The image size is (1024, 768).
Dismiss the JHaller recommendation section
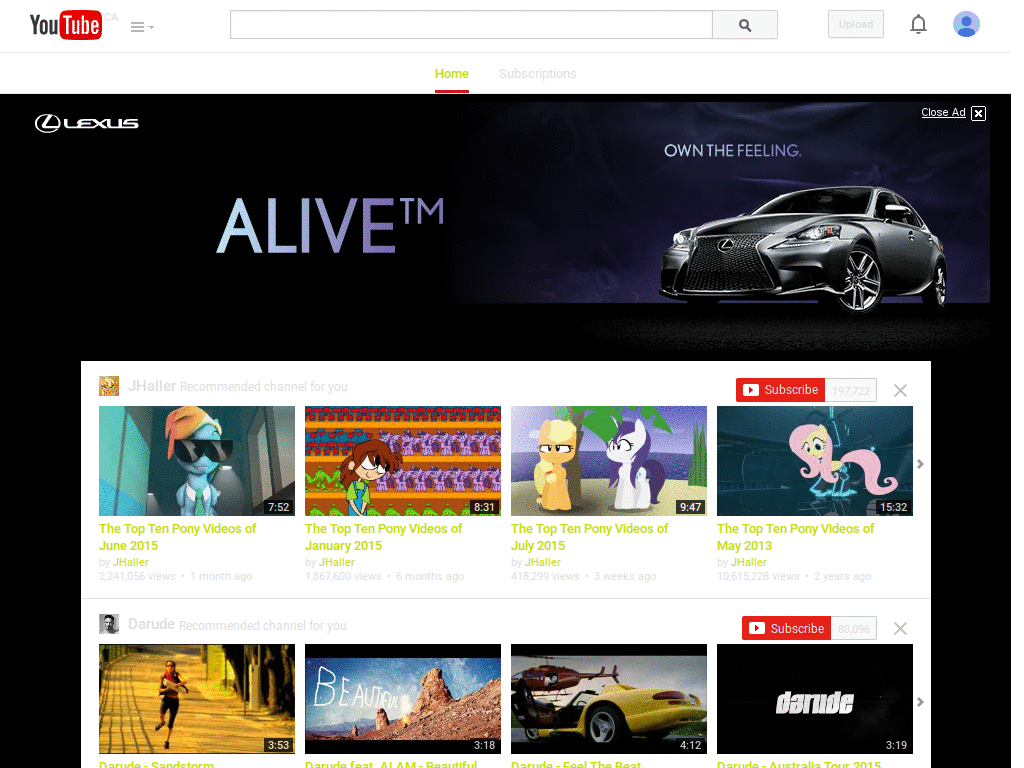(901, 391)
